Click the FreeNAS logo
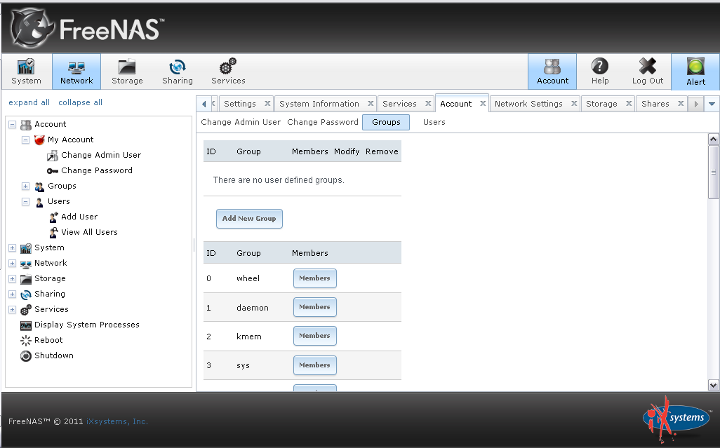 (x=86, y=28)
